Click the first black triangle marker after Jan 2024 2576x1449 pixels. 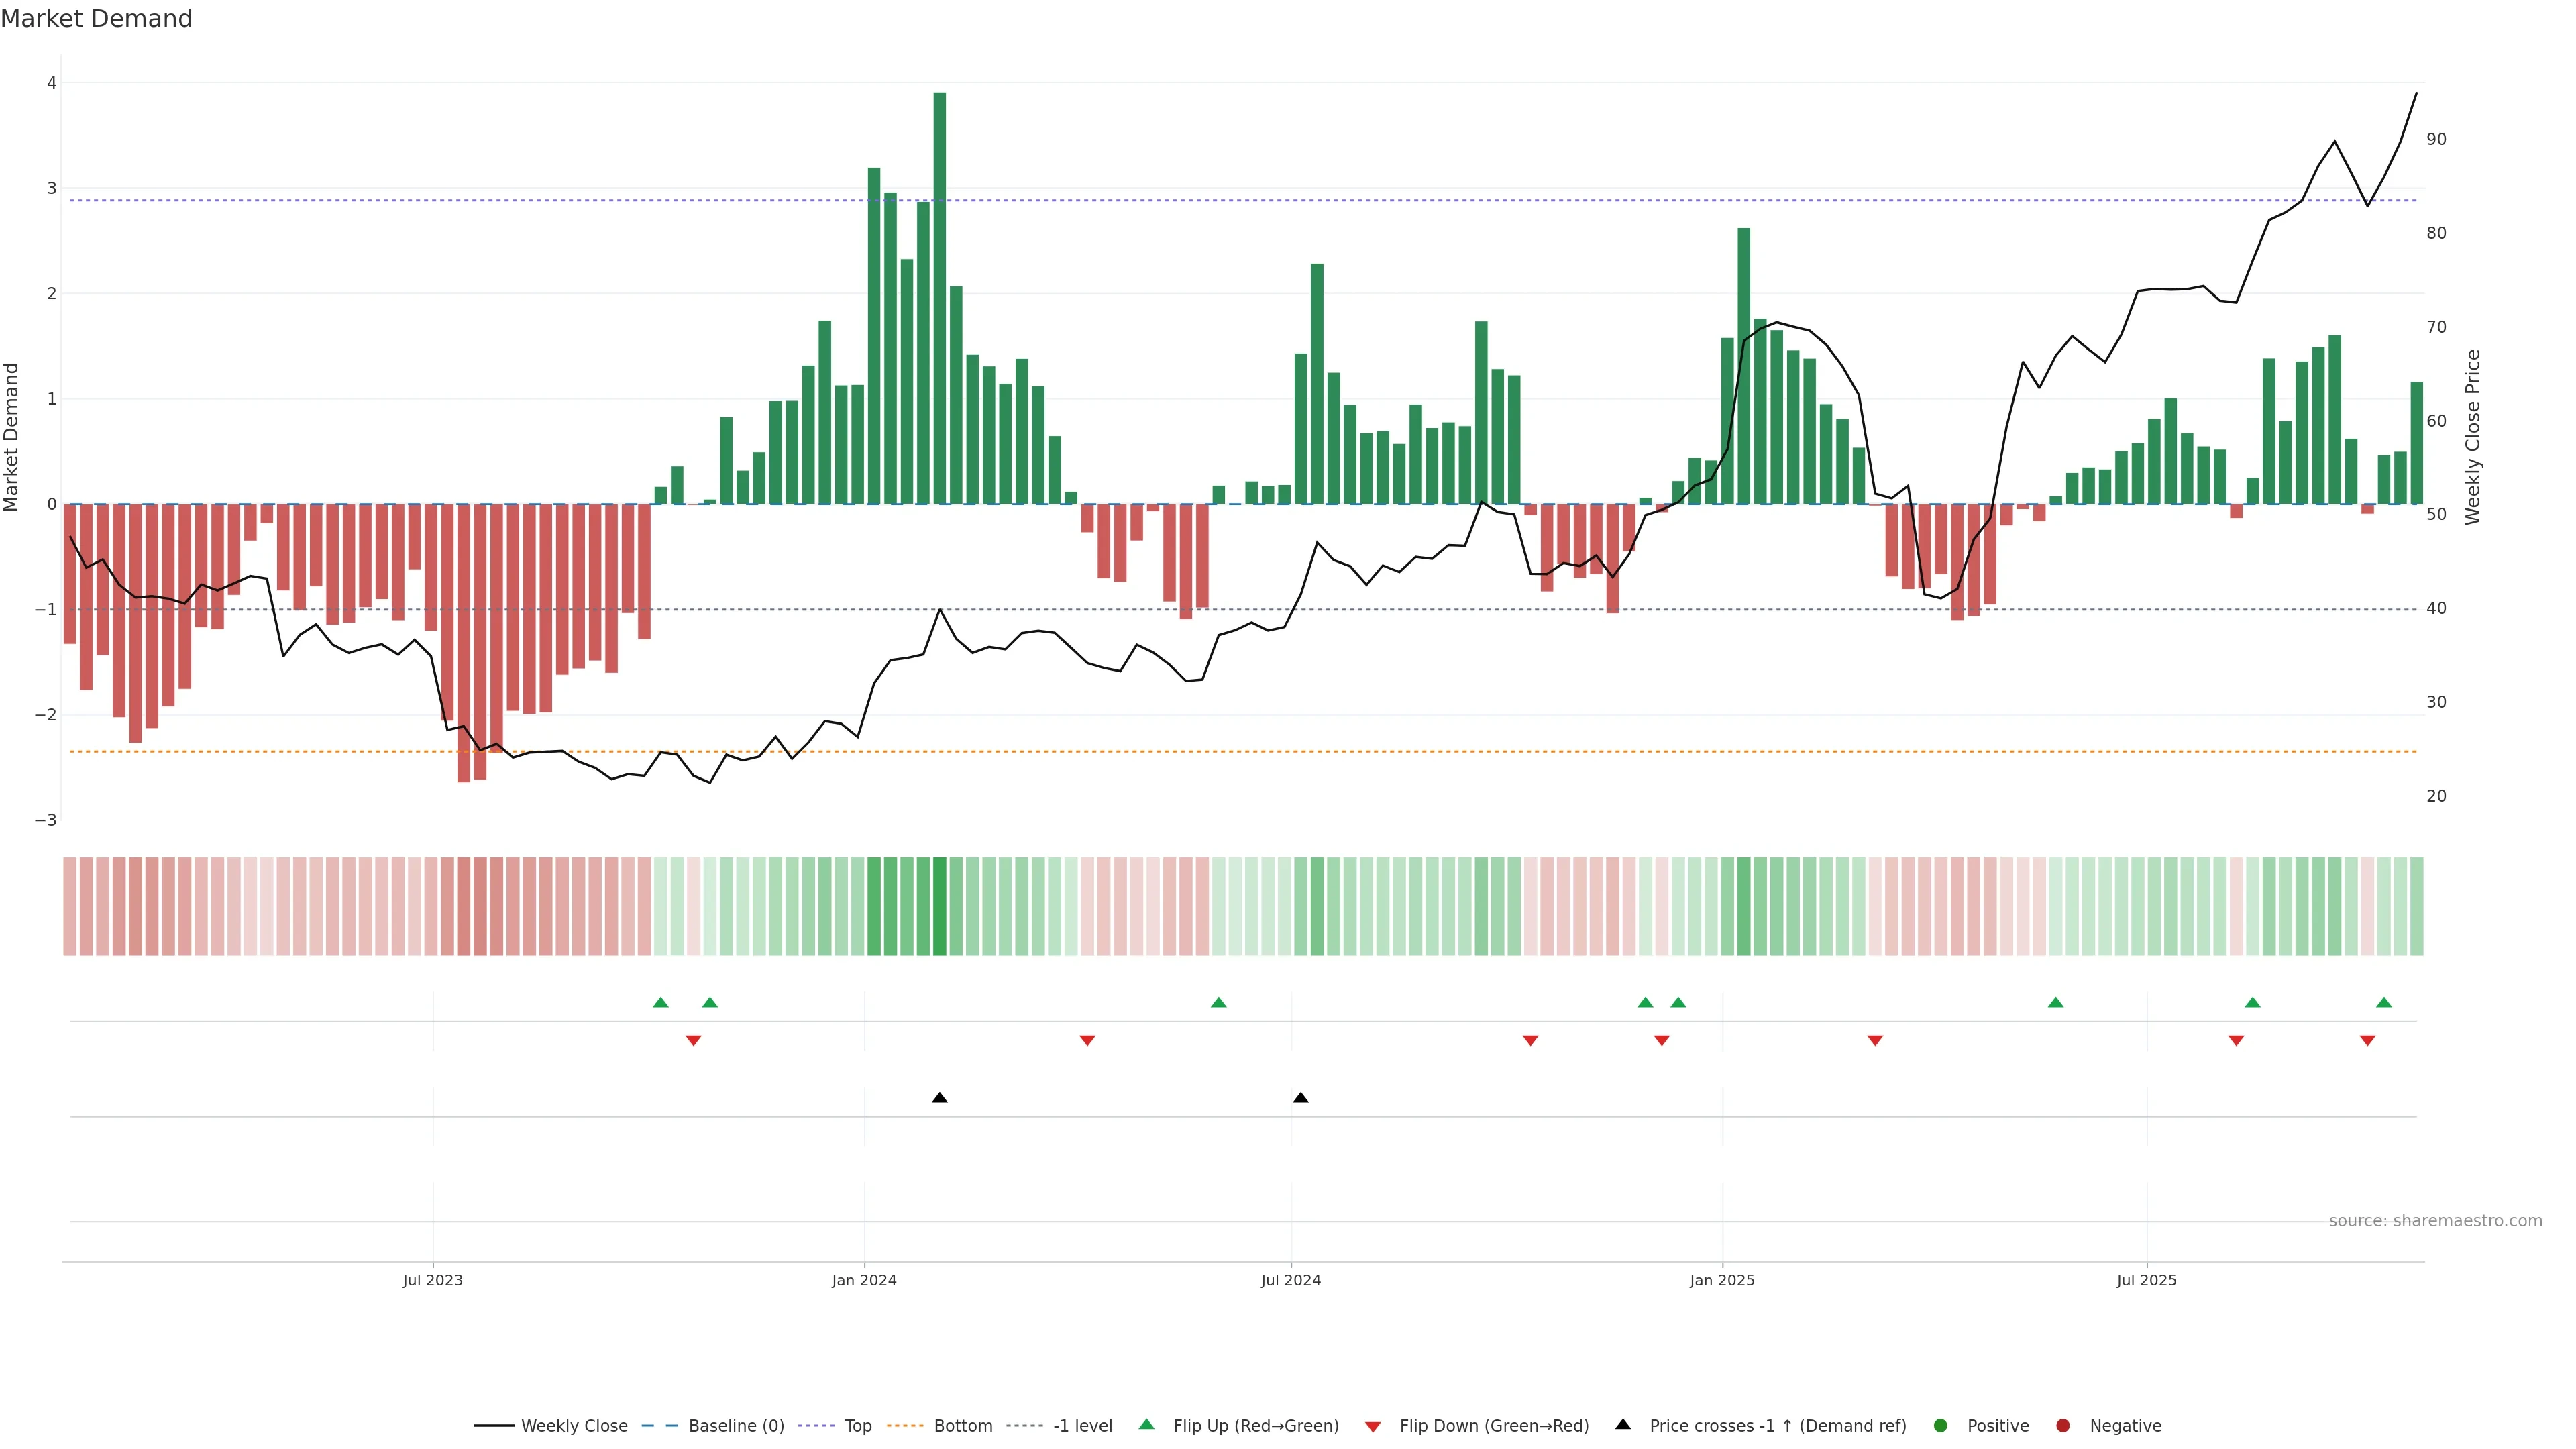939,1098
